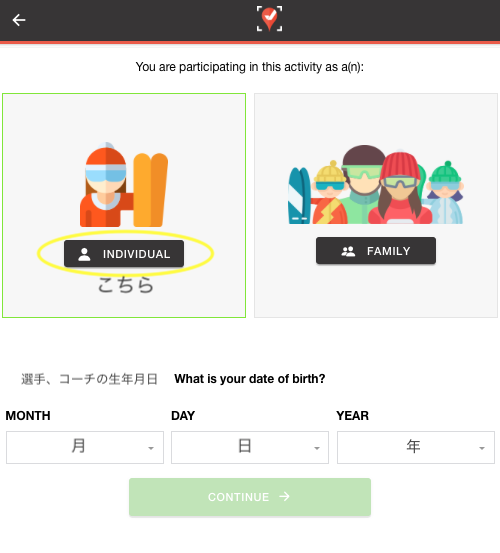
Task: Click the location pin logo in header
Action: 269,18
